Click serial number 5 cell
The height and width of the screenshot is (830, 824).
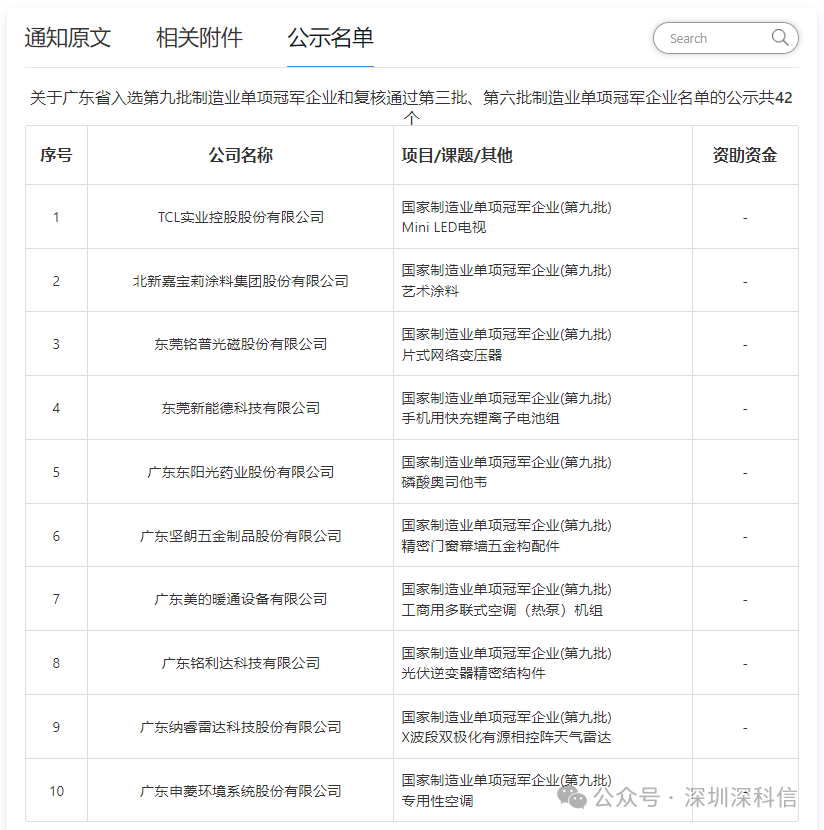coord(56,472)
